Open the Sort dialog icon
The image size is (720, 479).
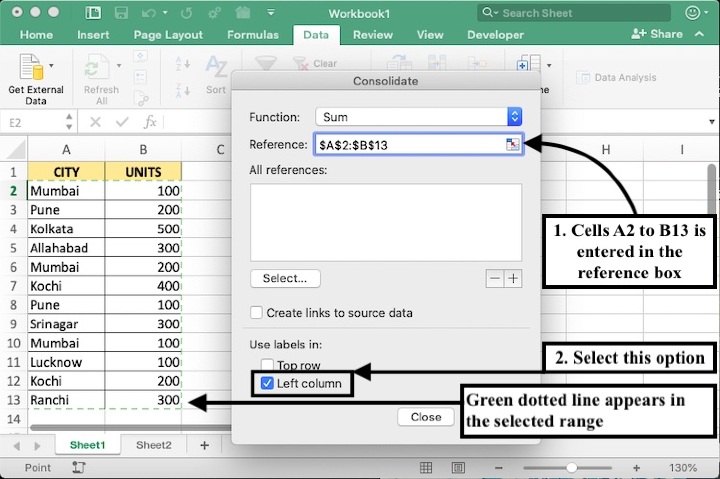tap(216, 67)
